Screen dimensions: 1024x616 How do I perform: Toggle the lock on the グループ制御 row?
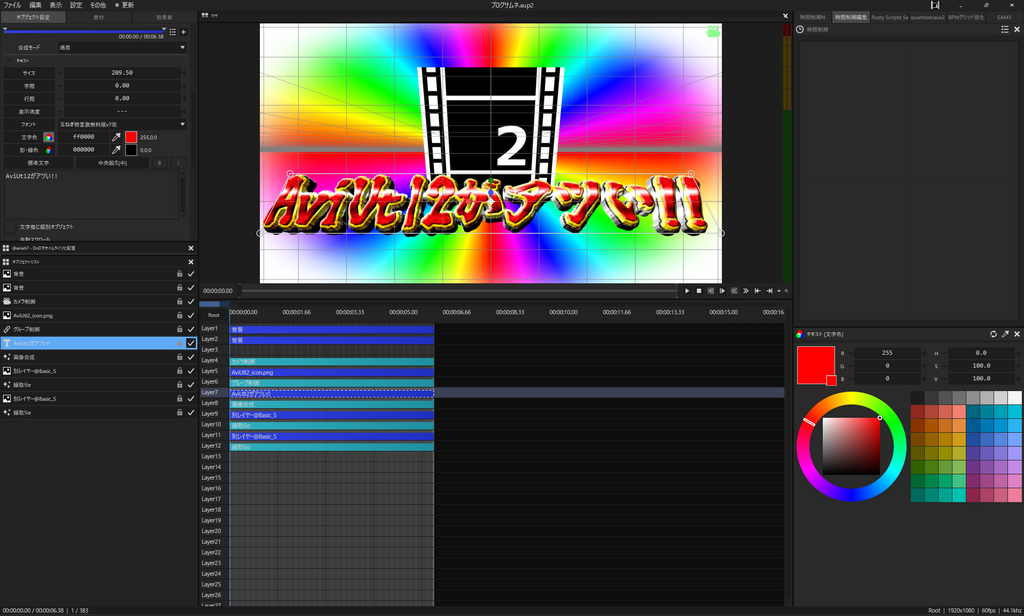coord(180,329)
